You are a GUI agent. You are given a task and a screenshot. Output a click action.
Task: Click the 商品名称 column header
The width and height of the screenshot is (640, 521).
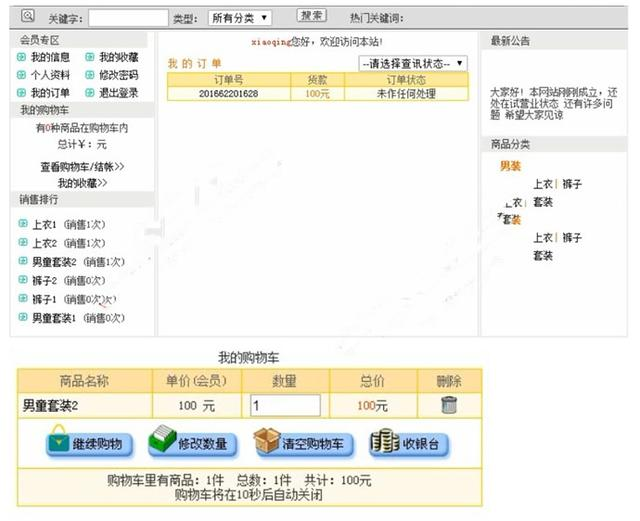pyautogui.click(x=84, y=381)
